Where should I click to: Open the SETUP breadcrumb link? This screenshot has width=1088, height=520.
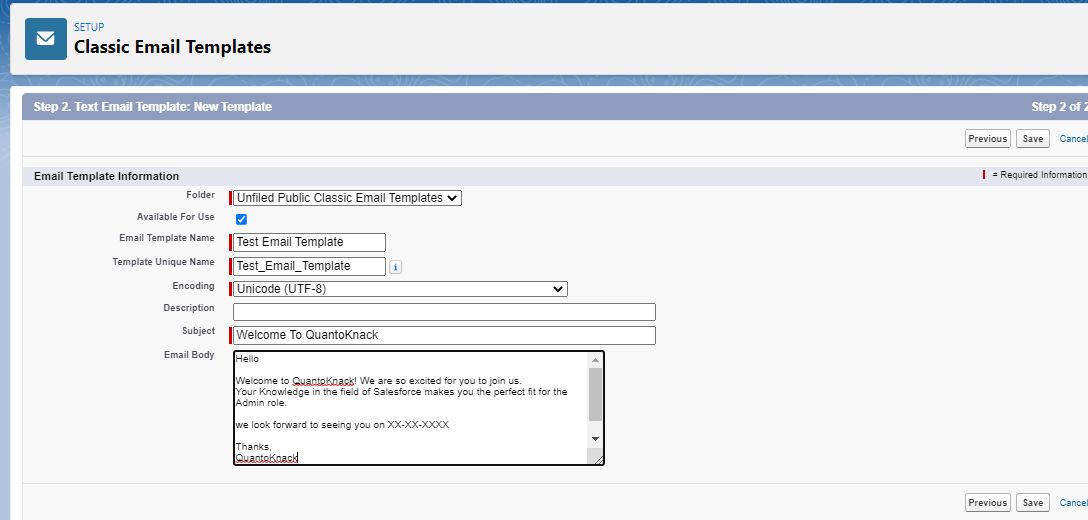[89, 27]
